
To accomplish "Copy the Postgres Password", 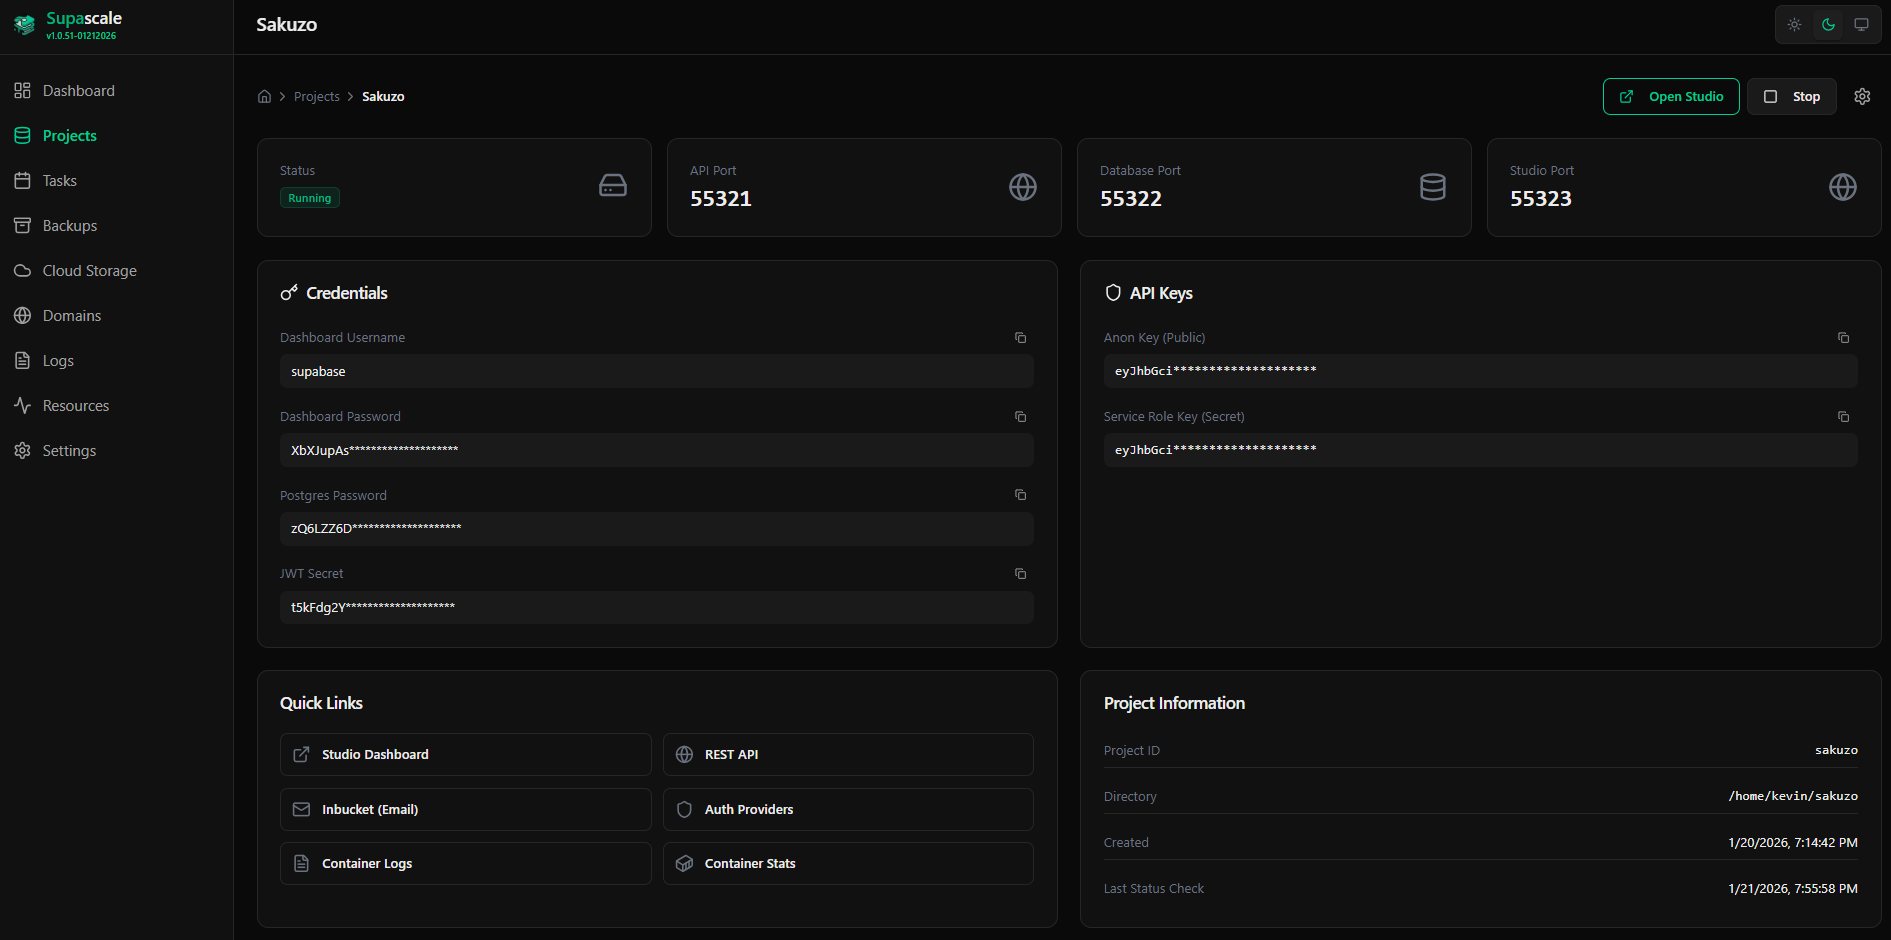I will 1020,494.
